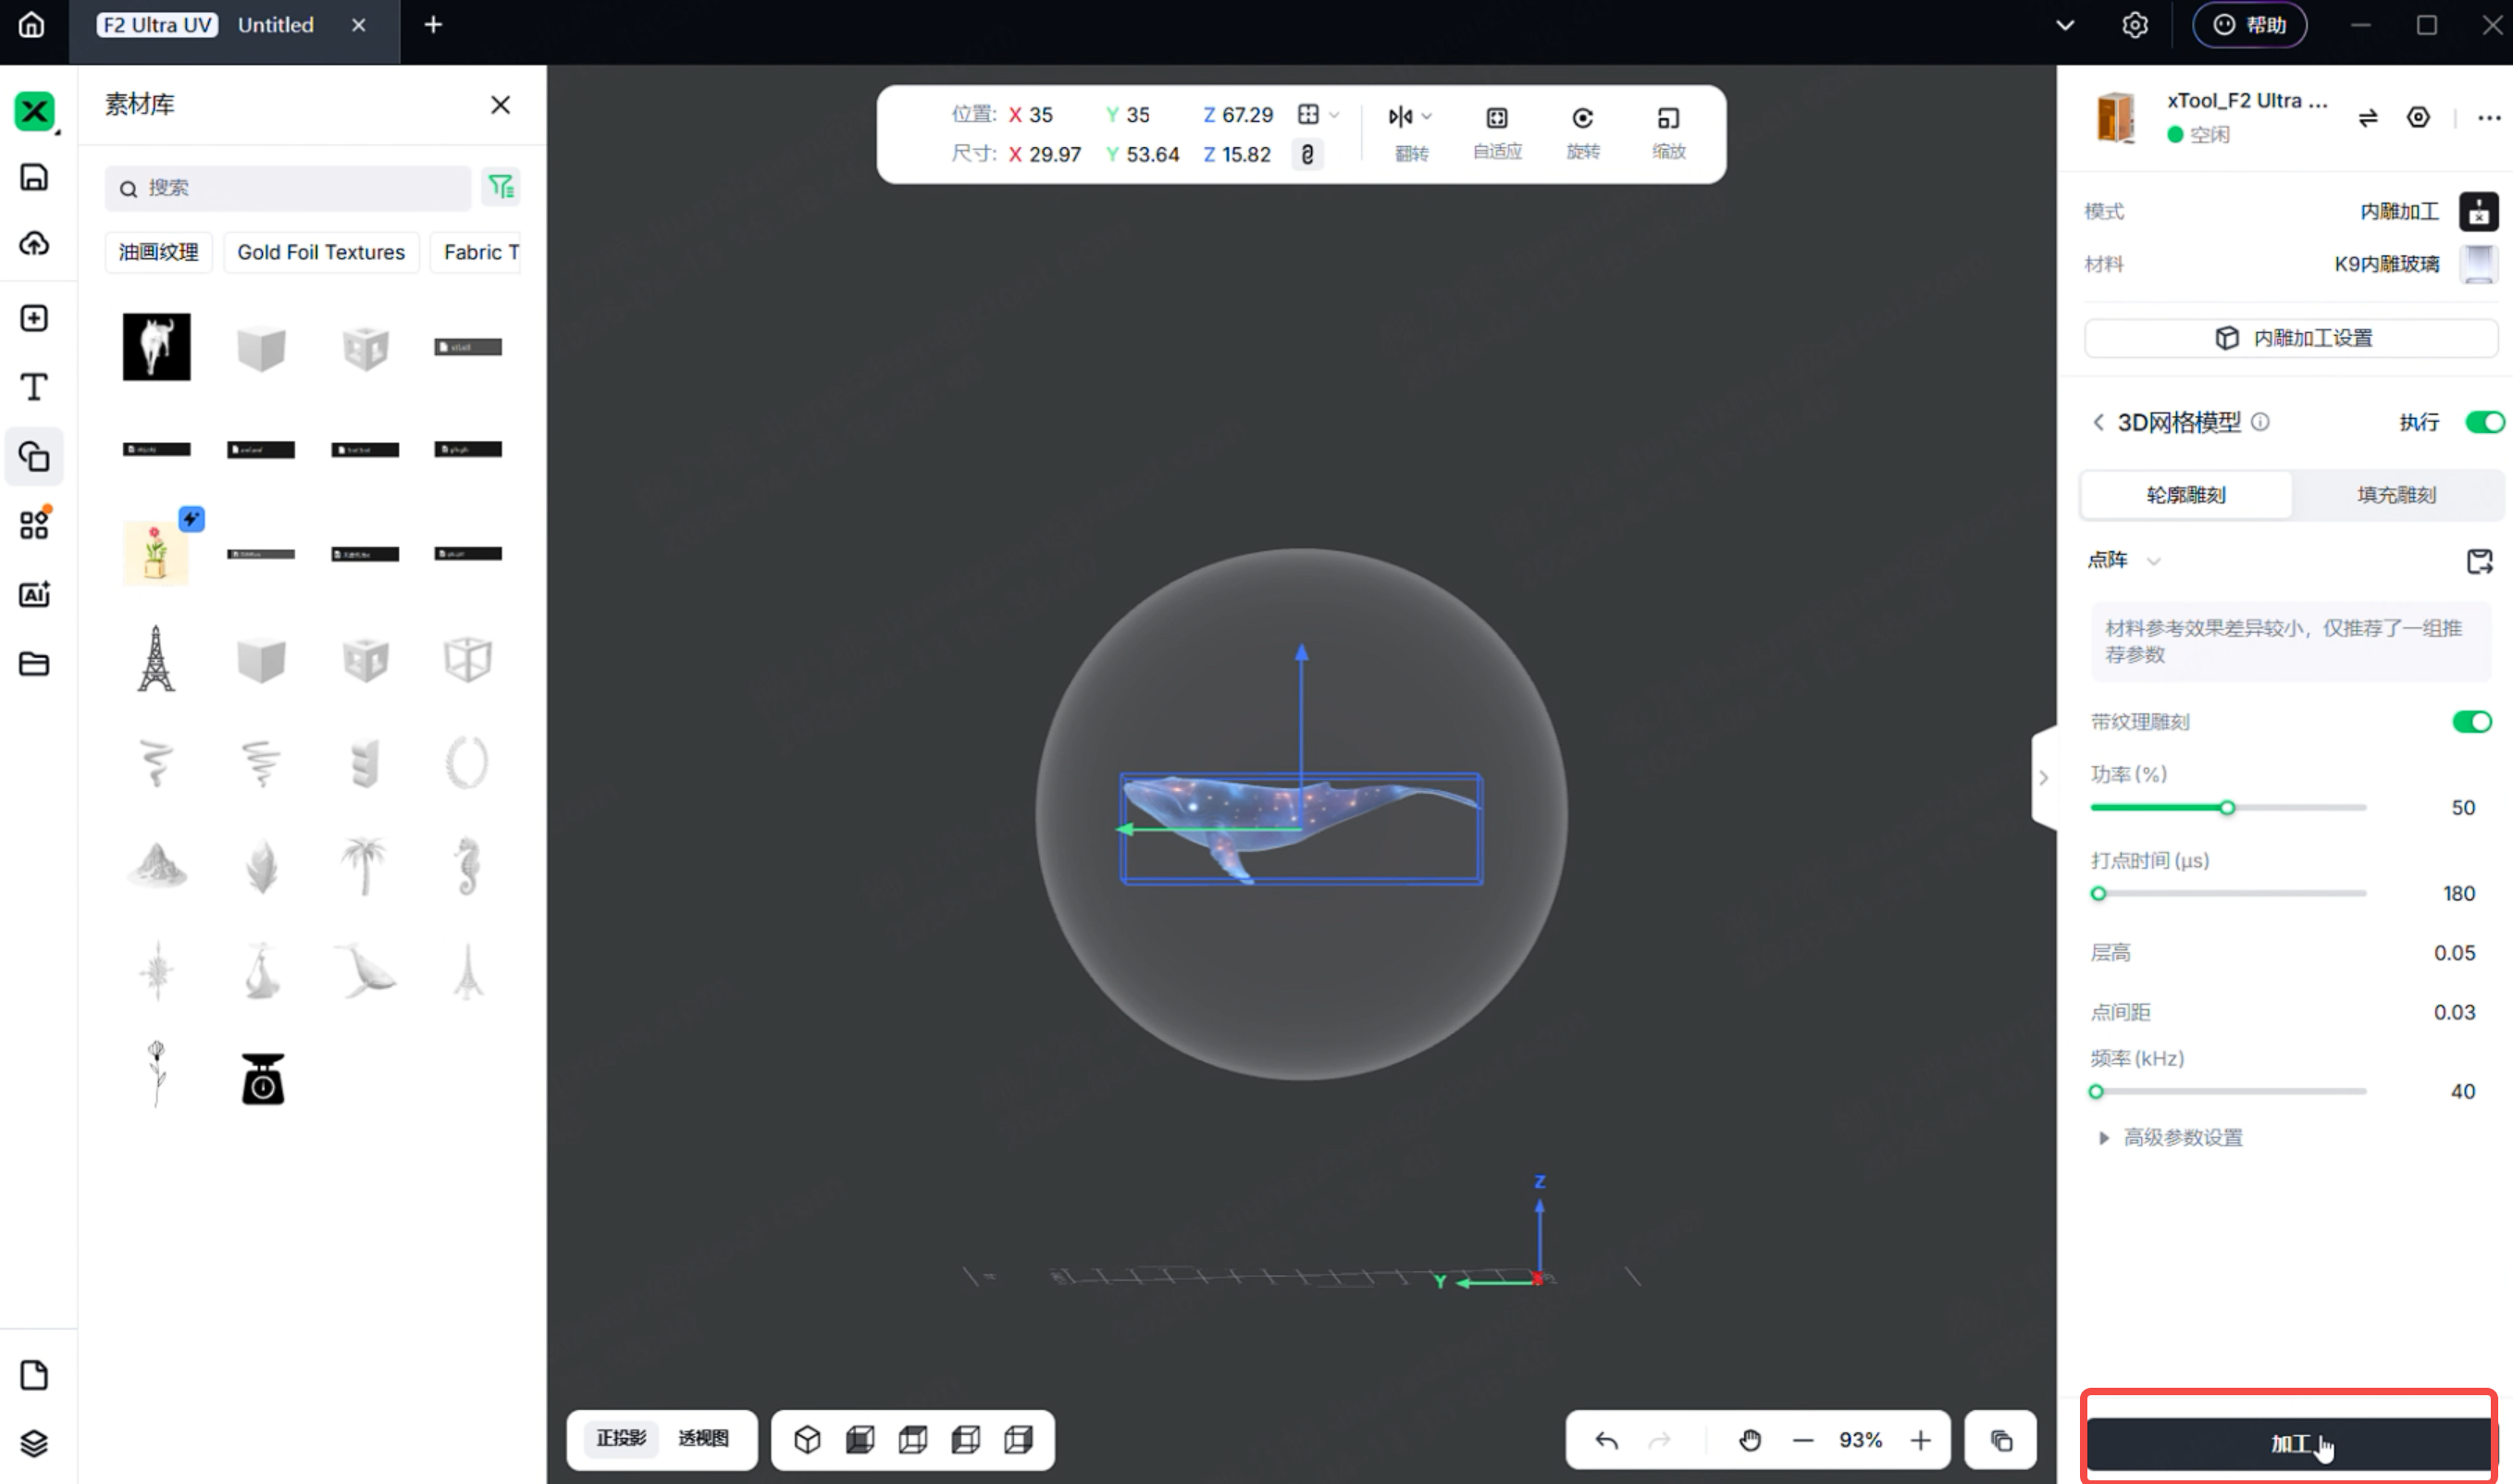Open the settings gear in title bar
The width and height of the screenshot is (2513, 1484).
point(2134,25)
